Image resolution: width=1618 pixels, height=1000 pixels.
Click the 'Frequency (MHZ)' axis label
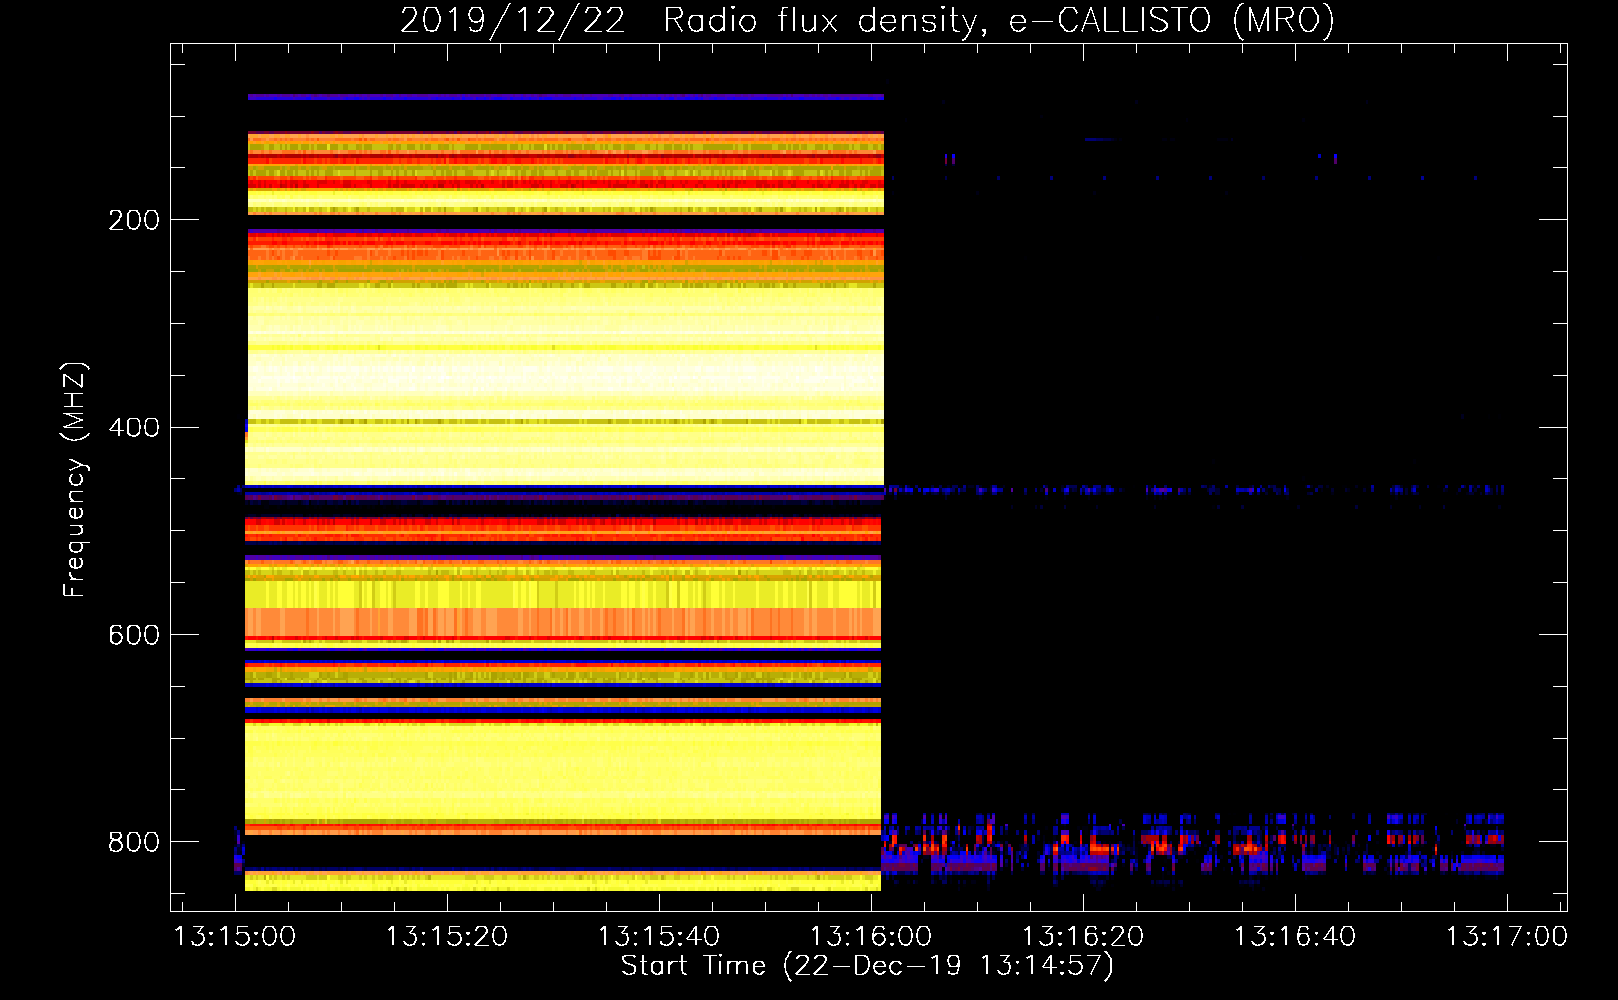(x=75, y=479)
